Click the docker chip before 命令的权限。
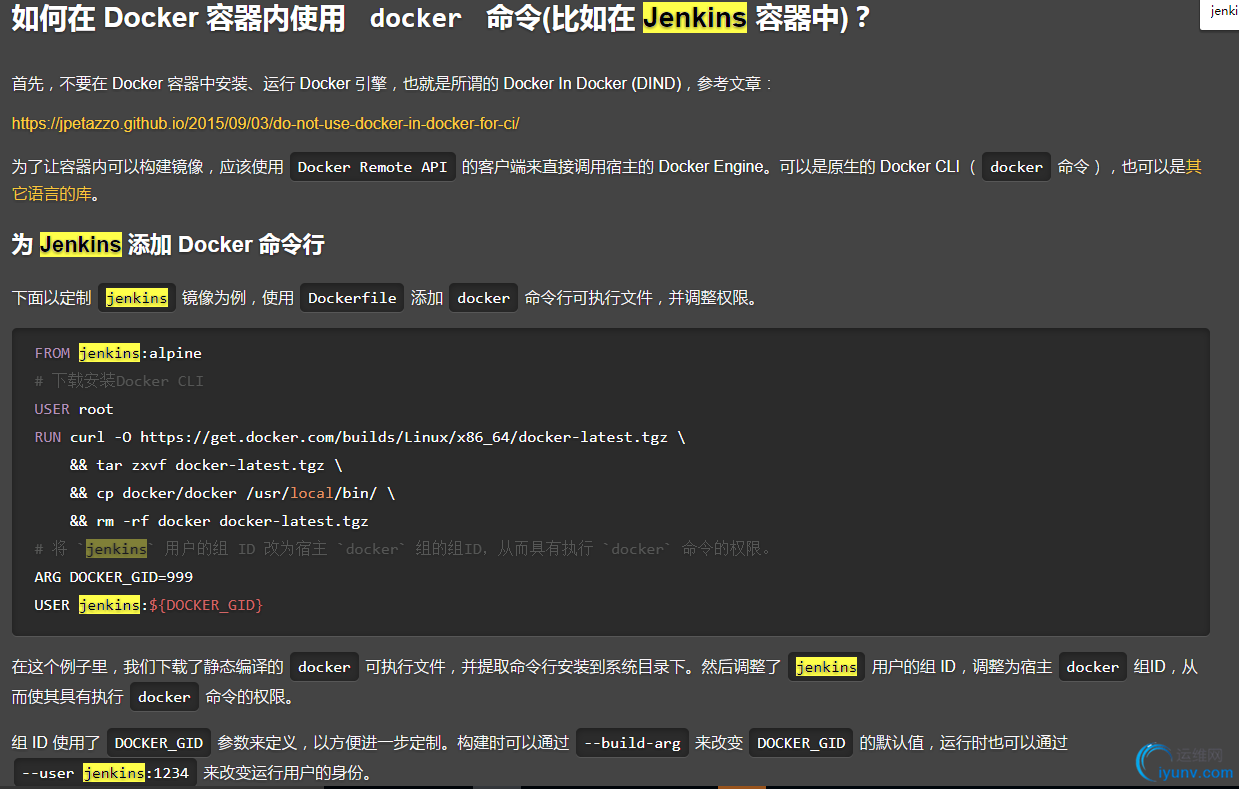 165,697
